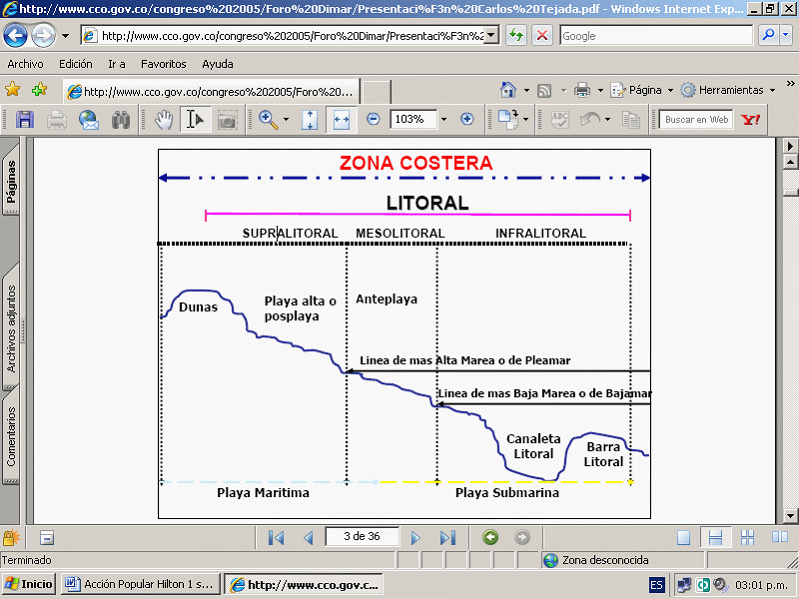The image size is (799, 599).
Task: Switch to Acción Popular Hilton taskbar window
Action: (139, 584)
